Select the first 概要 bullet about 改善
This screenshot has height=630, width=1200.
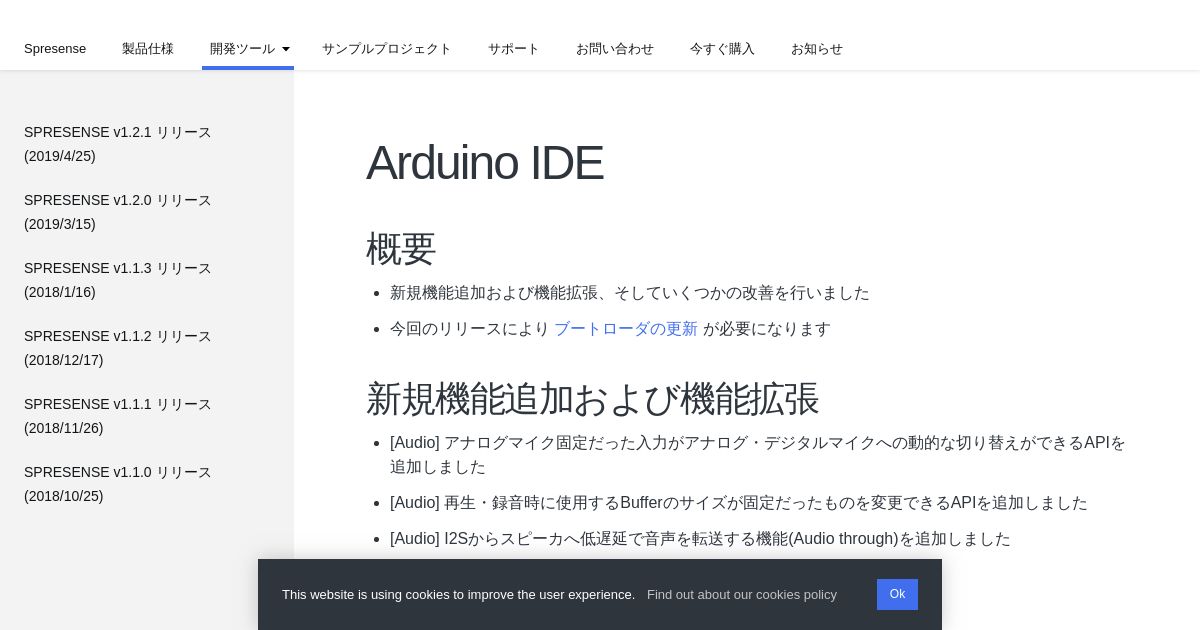630,293
